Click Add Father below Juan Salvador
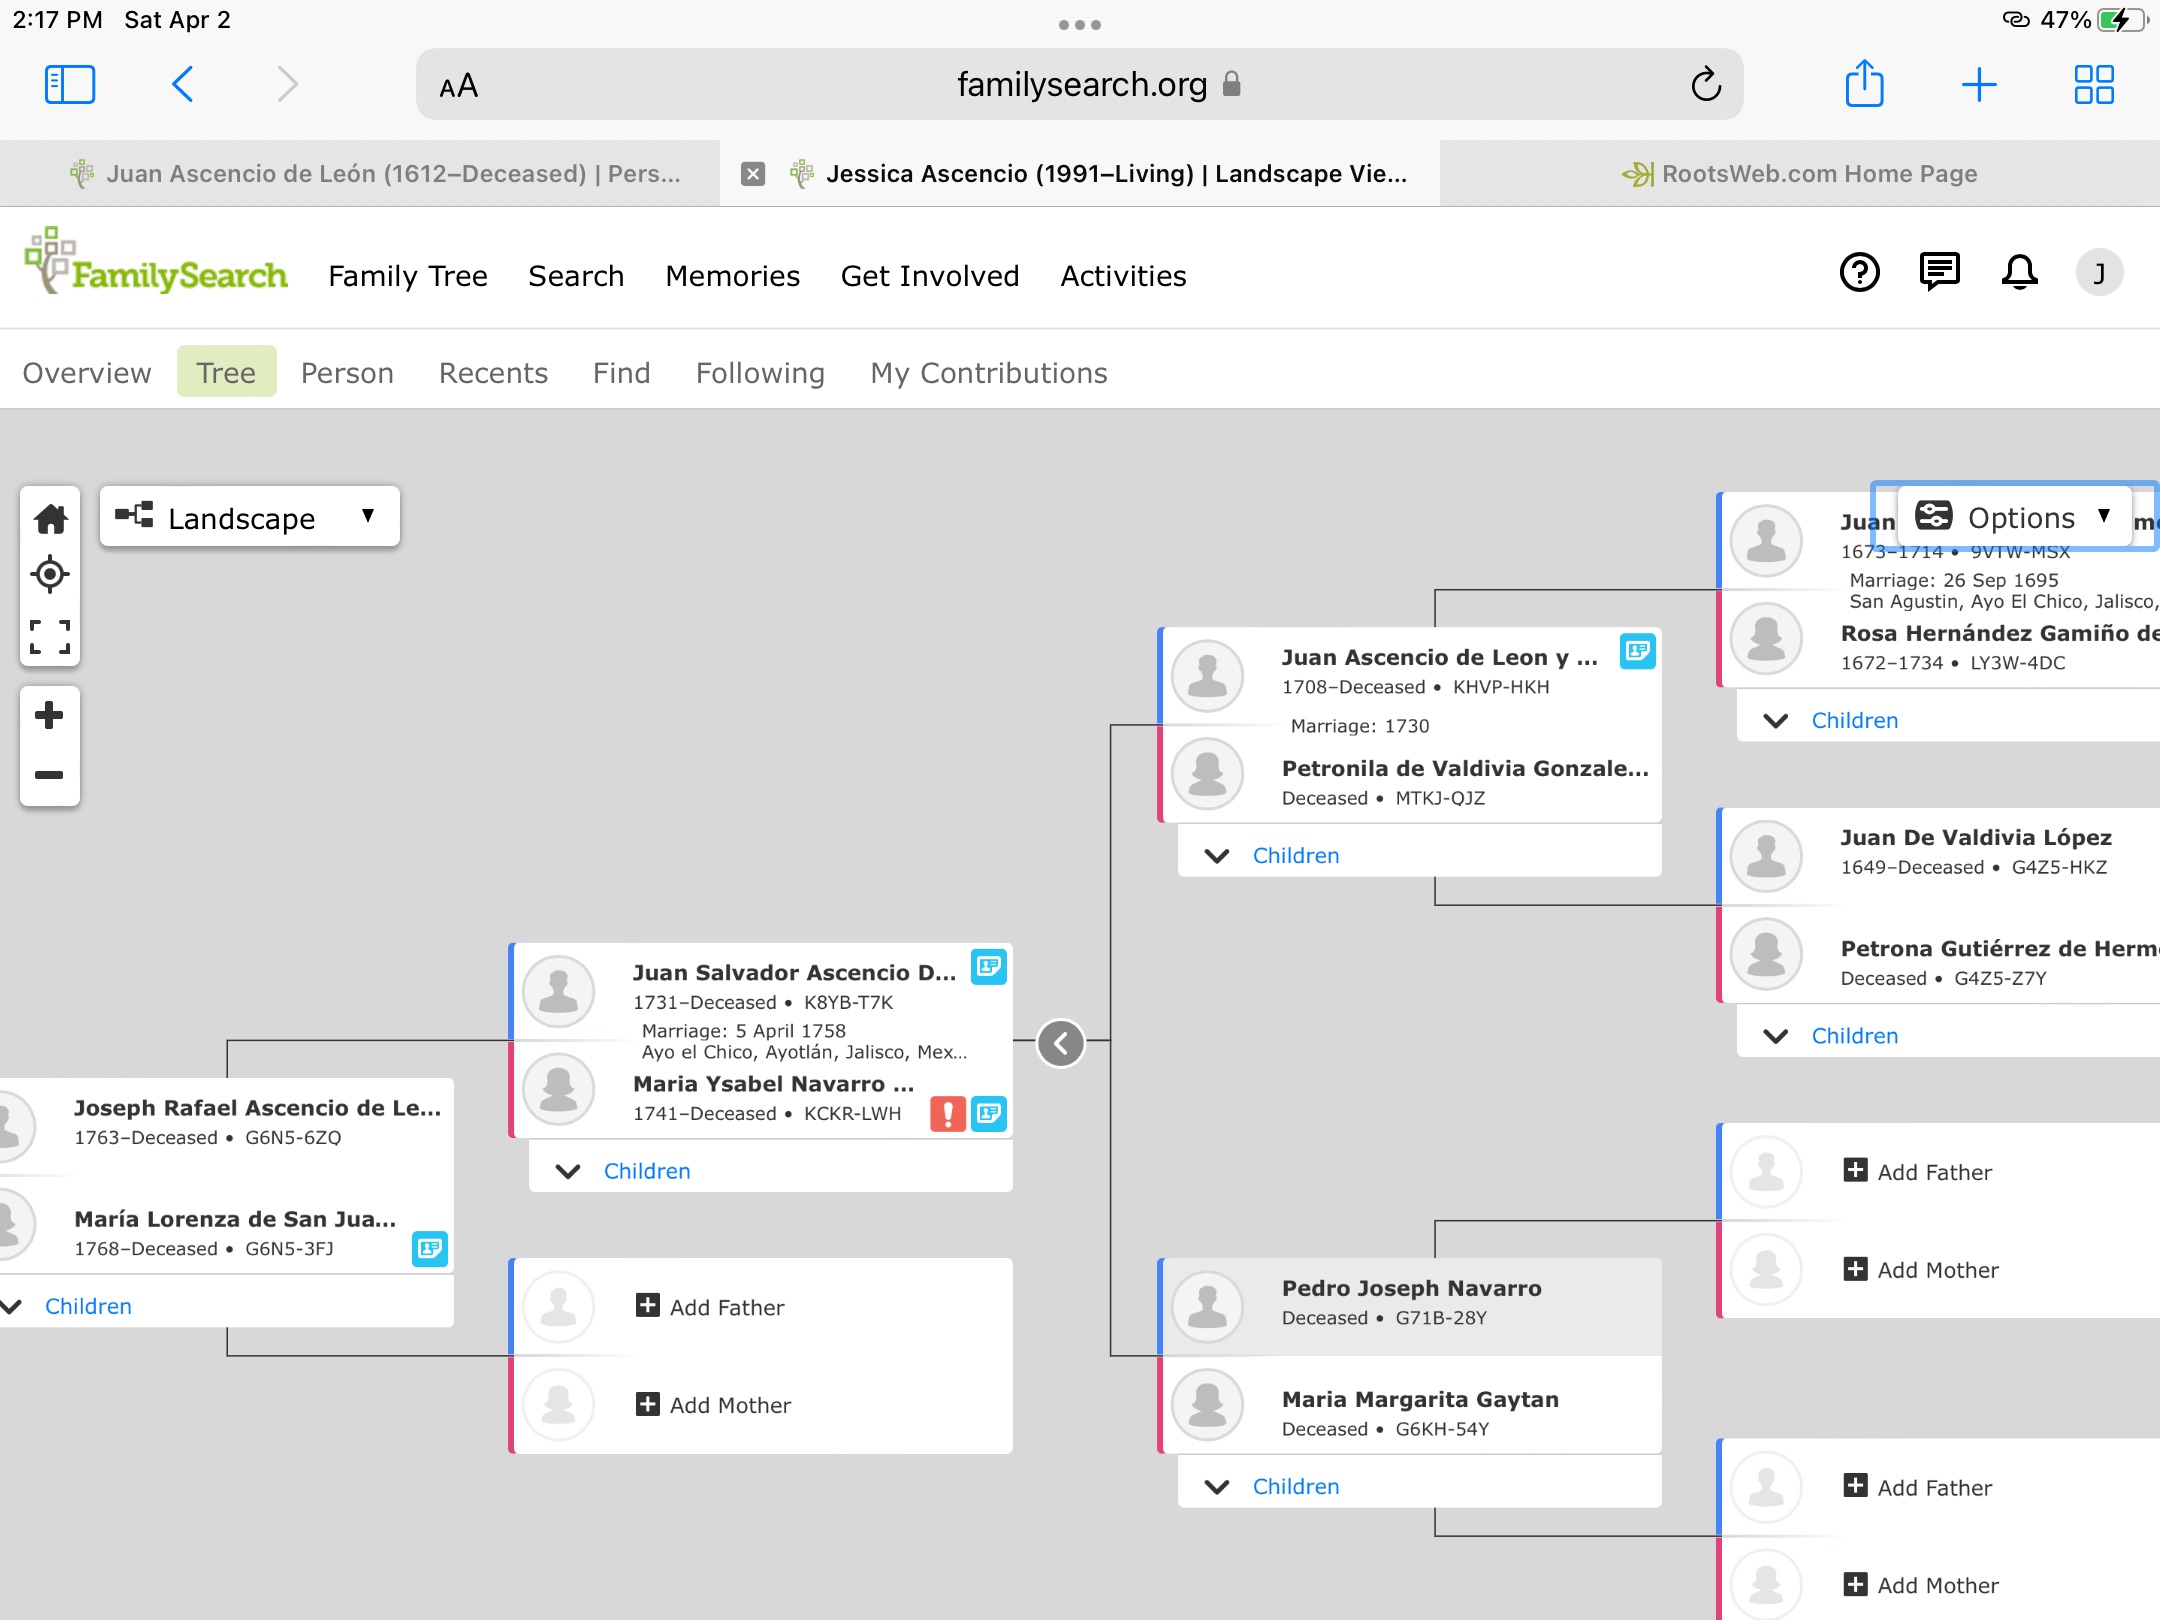2160x1620 pixels. [726, 1307]
